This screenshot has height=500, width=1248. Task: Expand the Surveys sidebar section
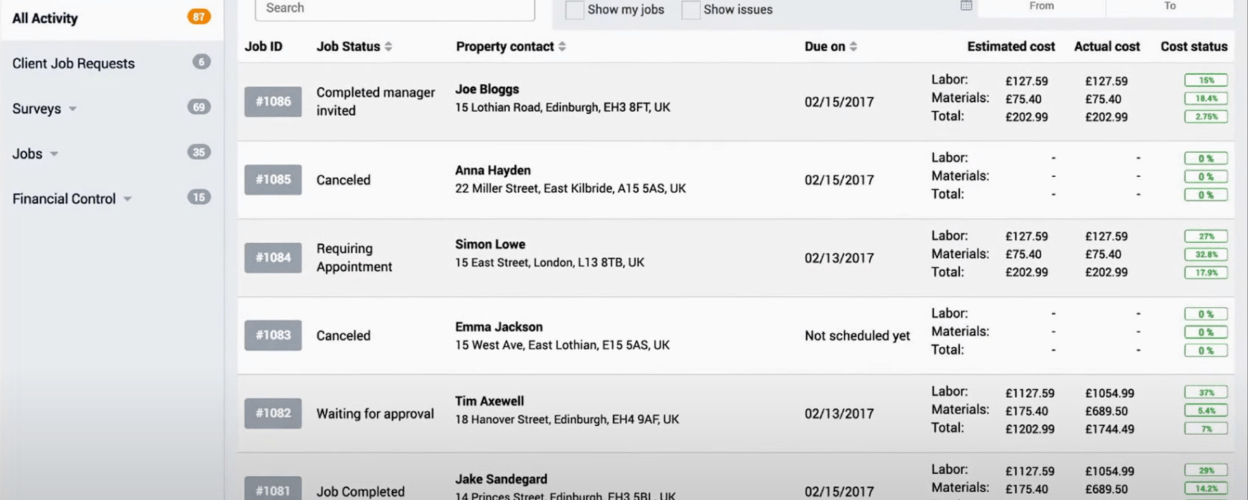tap(73, 109)
